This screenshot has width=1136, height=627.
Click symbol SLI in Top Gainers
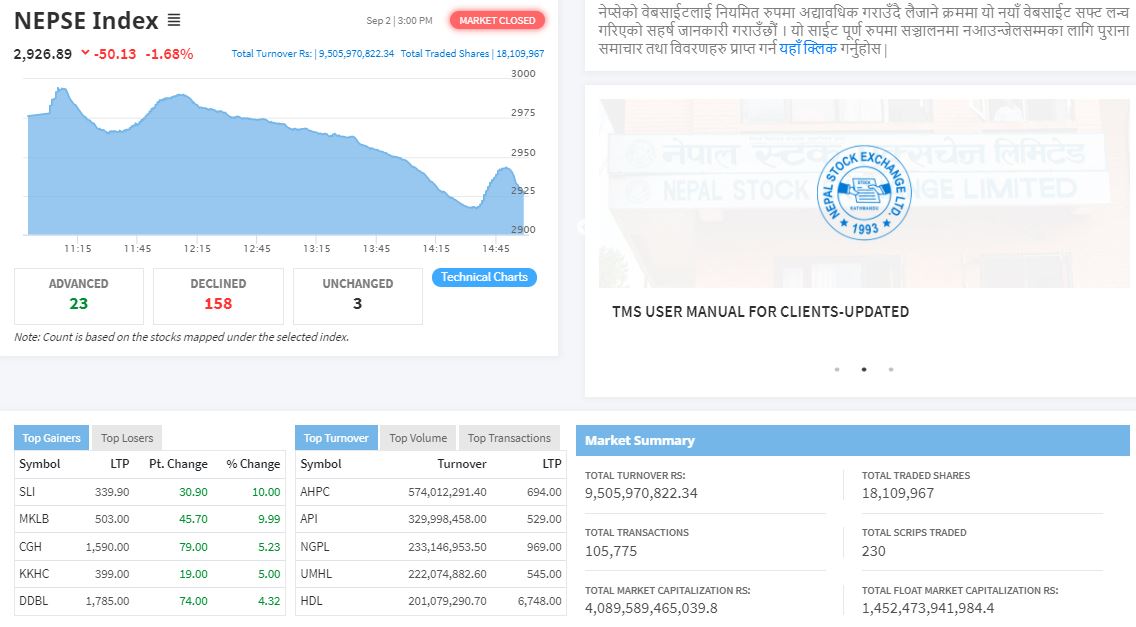tap(27, 491)
